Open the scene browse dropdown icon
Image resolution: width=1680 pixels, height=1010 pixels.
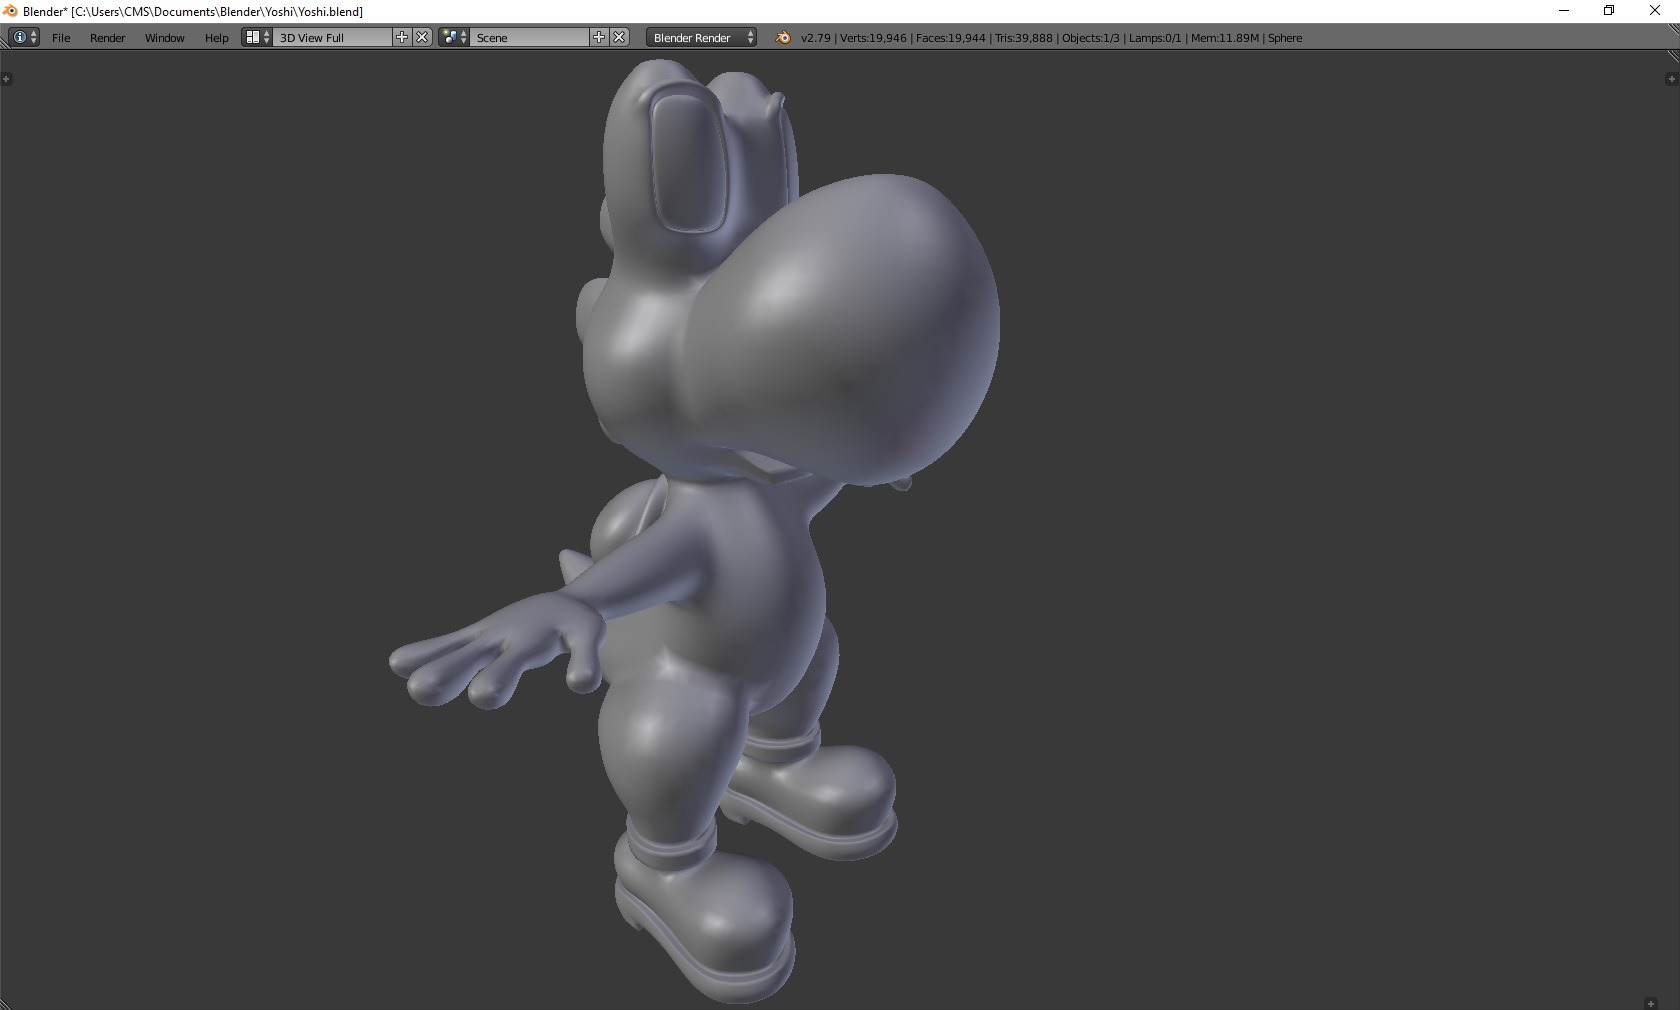(x=454, y=37)
